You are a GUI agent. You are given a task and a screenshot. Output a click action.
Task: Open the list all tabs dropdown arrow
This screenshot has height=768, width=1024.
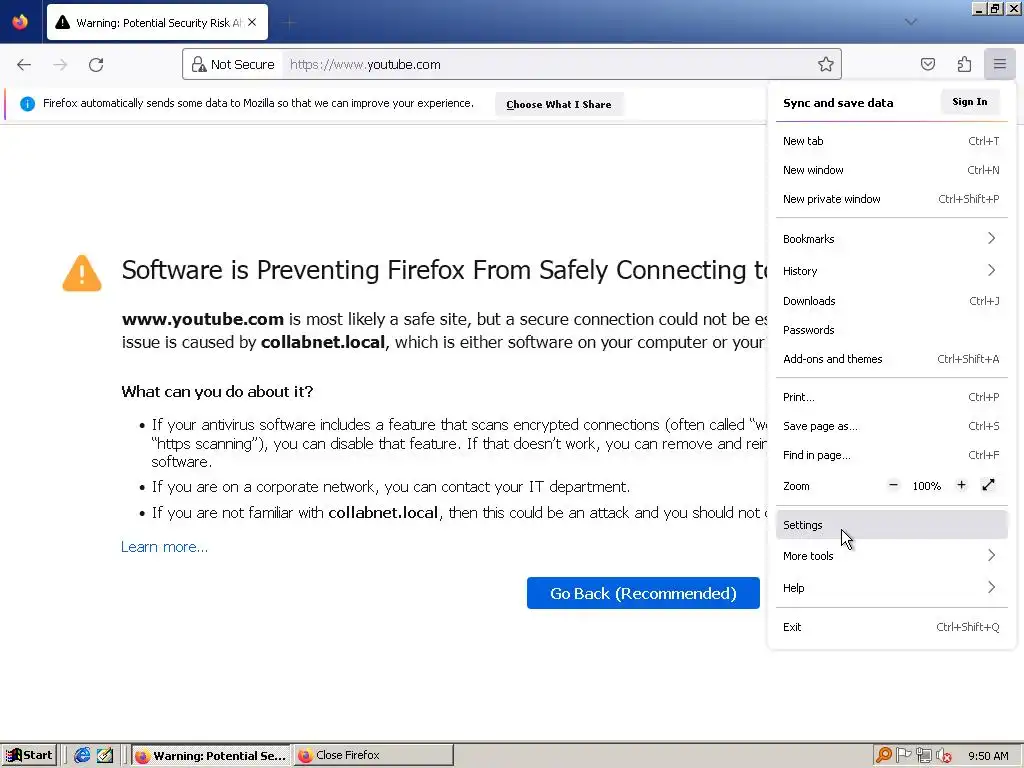[x=911, y=22]
